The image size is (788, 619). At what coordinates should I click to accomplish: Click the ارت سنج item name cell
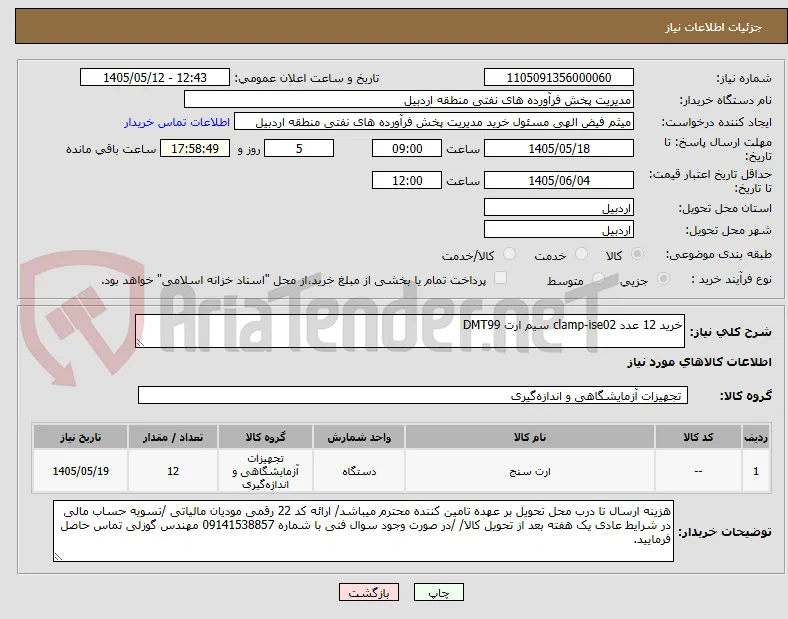(530, 471)
